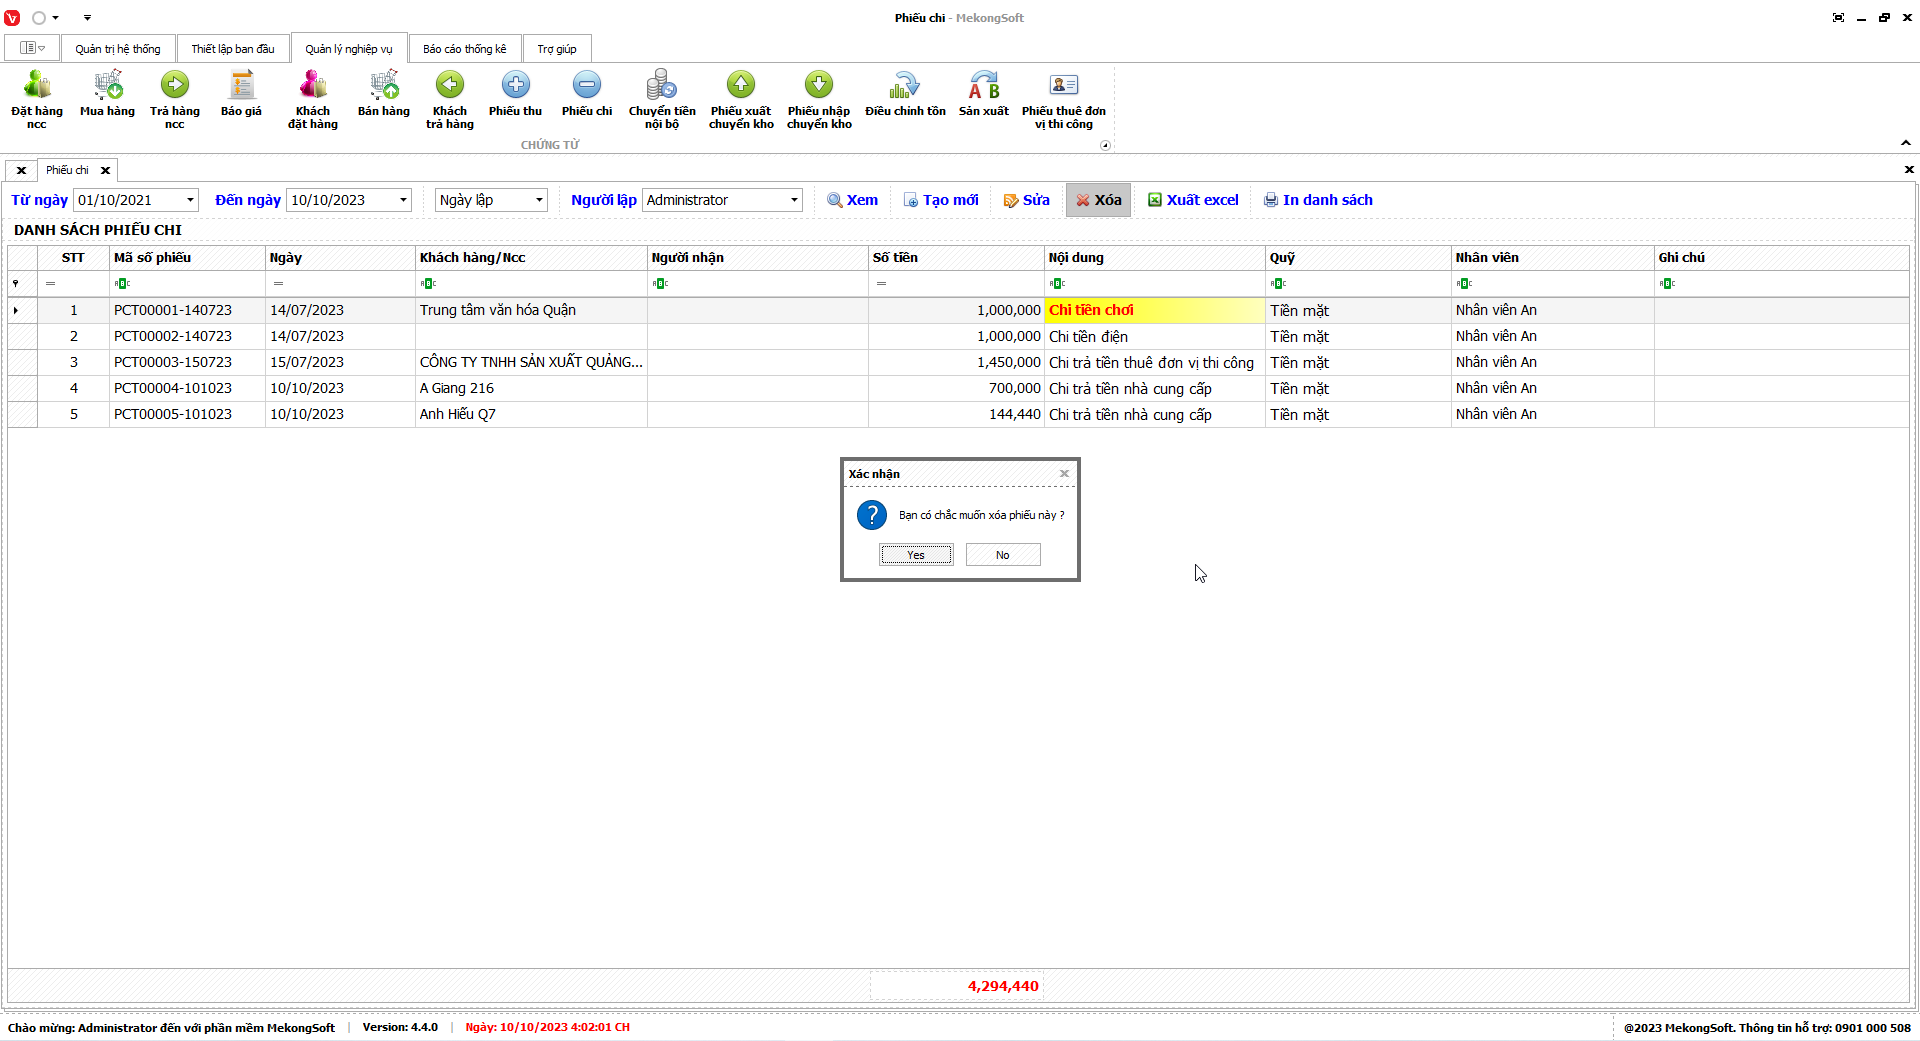Image resolution: width=1920 pixels, height=1041 pixels.
Task: Open the Sản xuất ribbon icon
Action: click(984, 93)
